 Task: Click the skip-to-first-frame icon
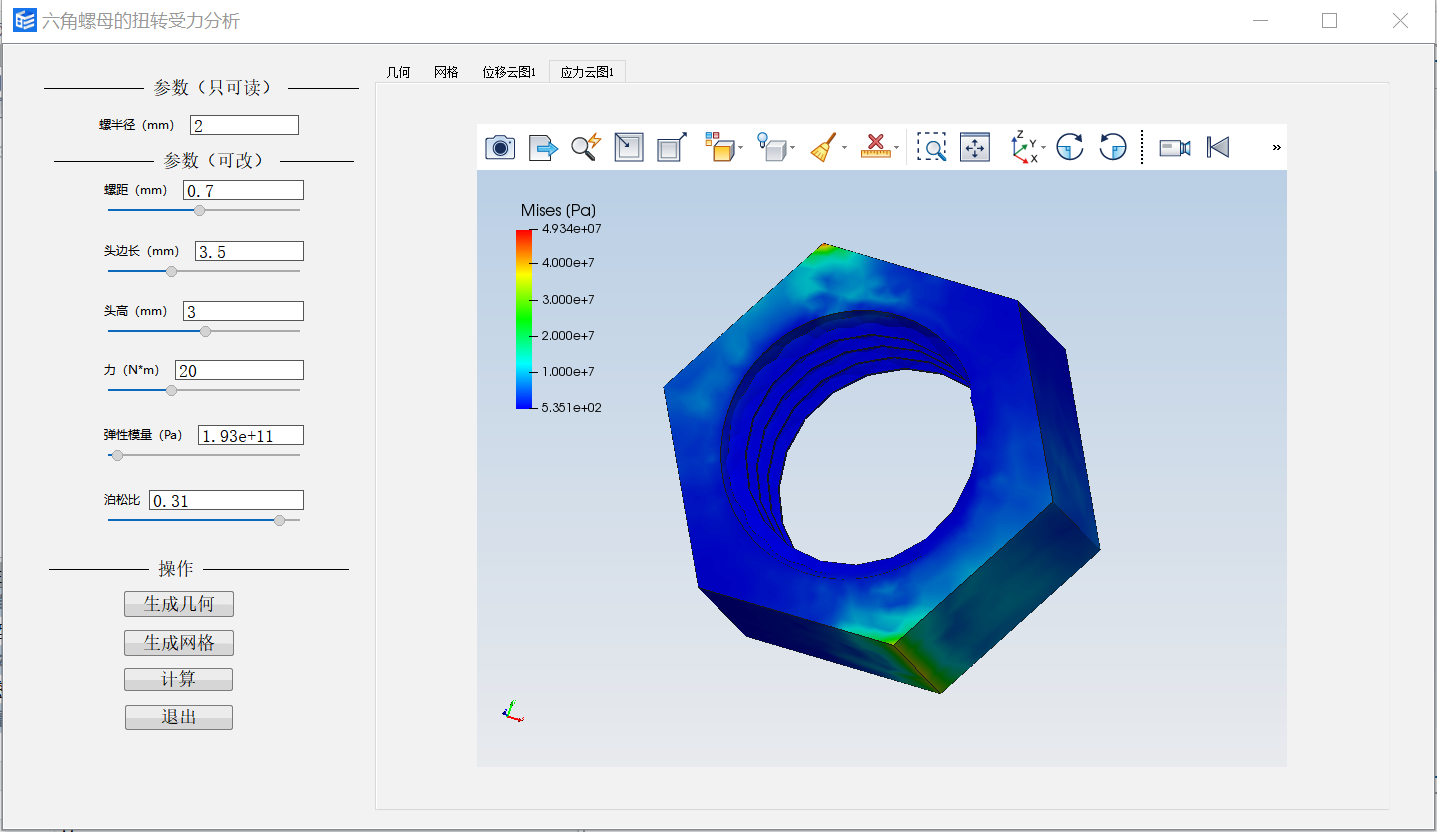[x=1218, y=148]
